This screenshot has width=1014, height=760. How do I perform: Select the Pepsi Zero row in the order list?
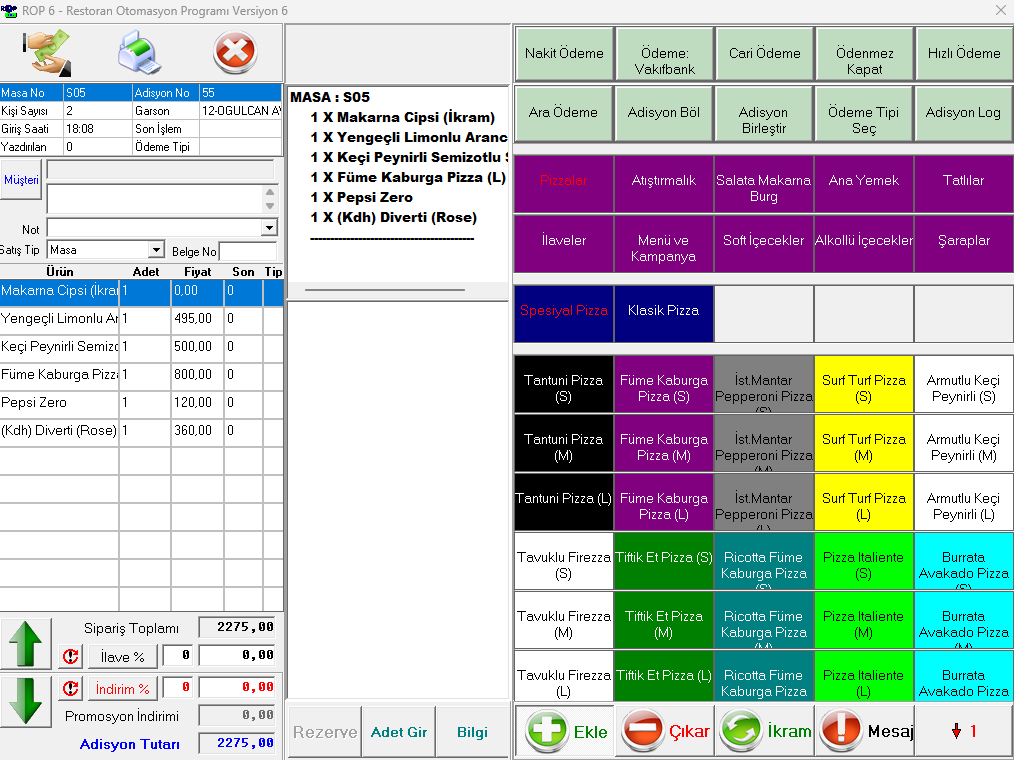60,403
